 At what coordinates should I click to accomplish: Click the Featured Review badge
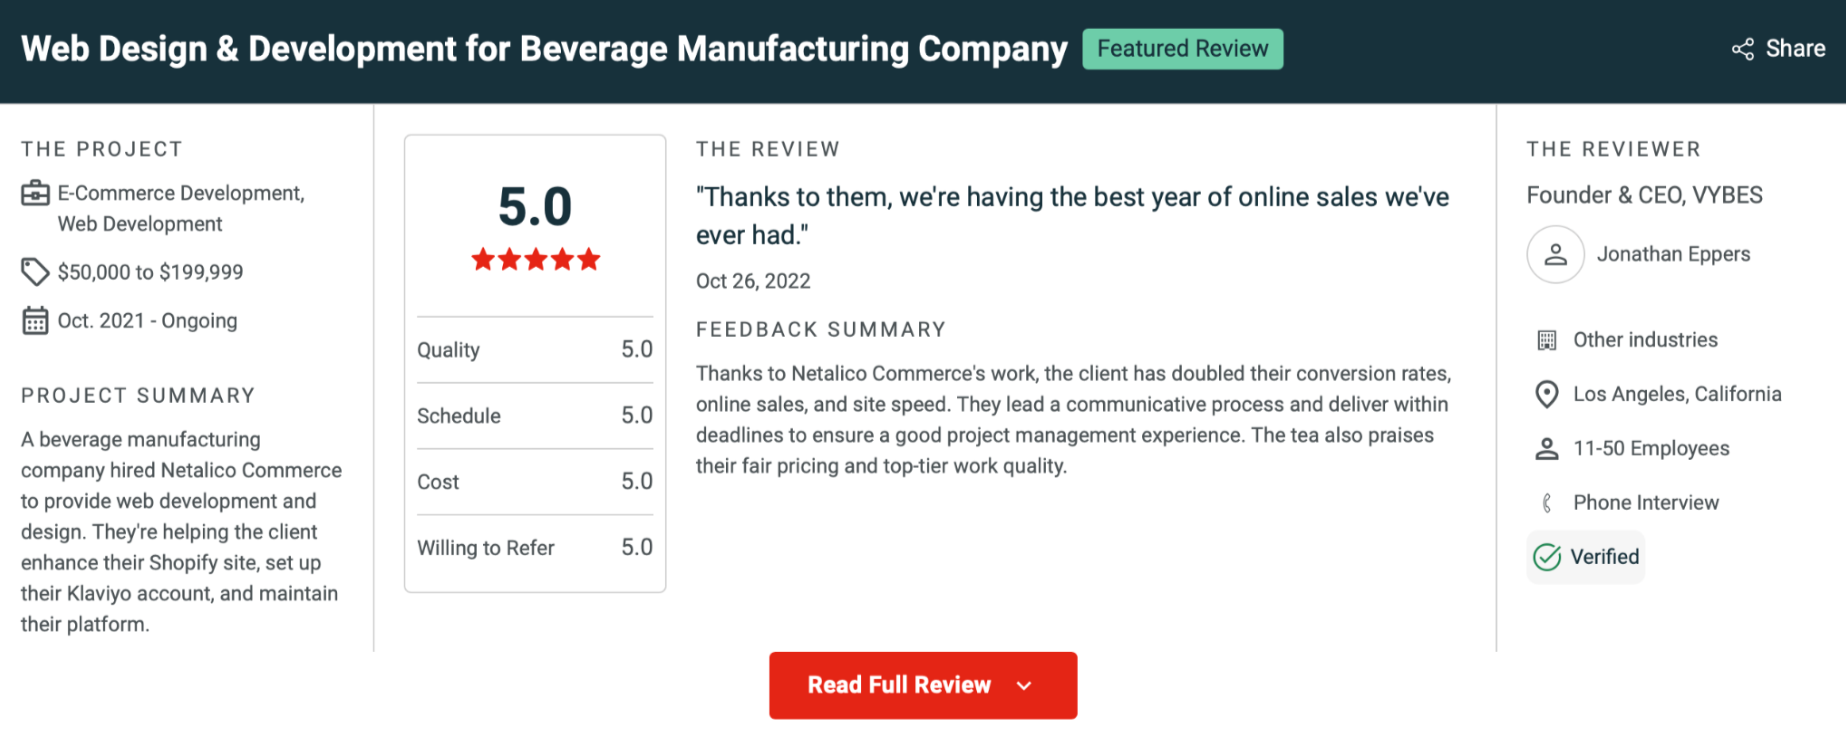point(1182,49)
